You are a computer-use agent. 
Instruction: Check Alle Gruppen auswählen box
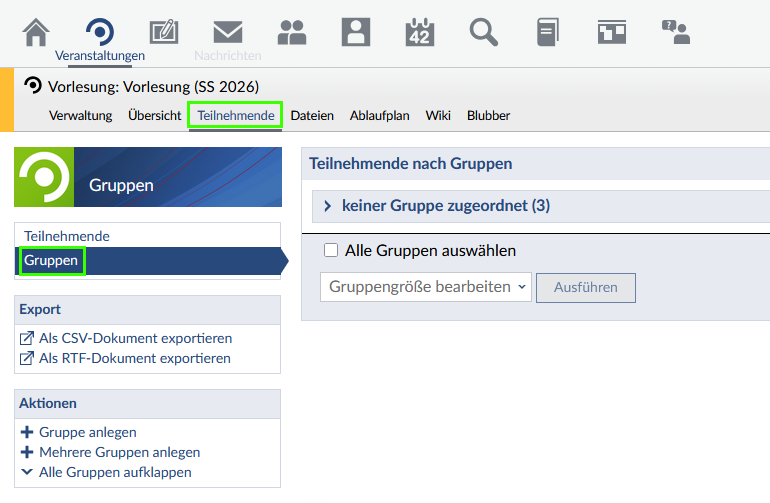point(332,251)
